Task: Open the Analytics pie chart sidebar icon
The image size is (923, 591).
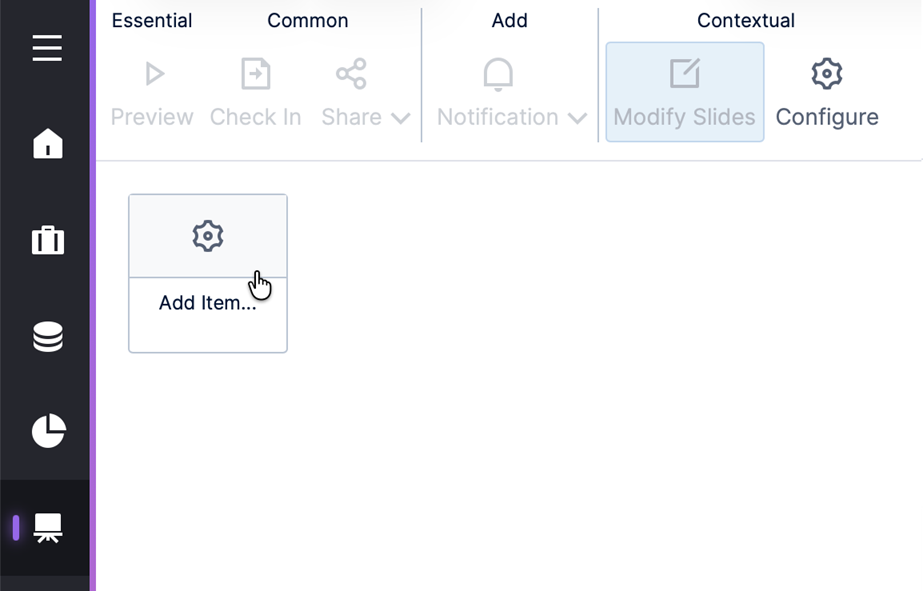Action: pyautogui.click(x=46, y=432)
